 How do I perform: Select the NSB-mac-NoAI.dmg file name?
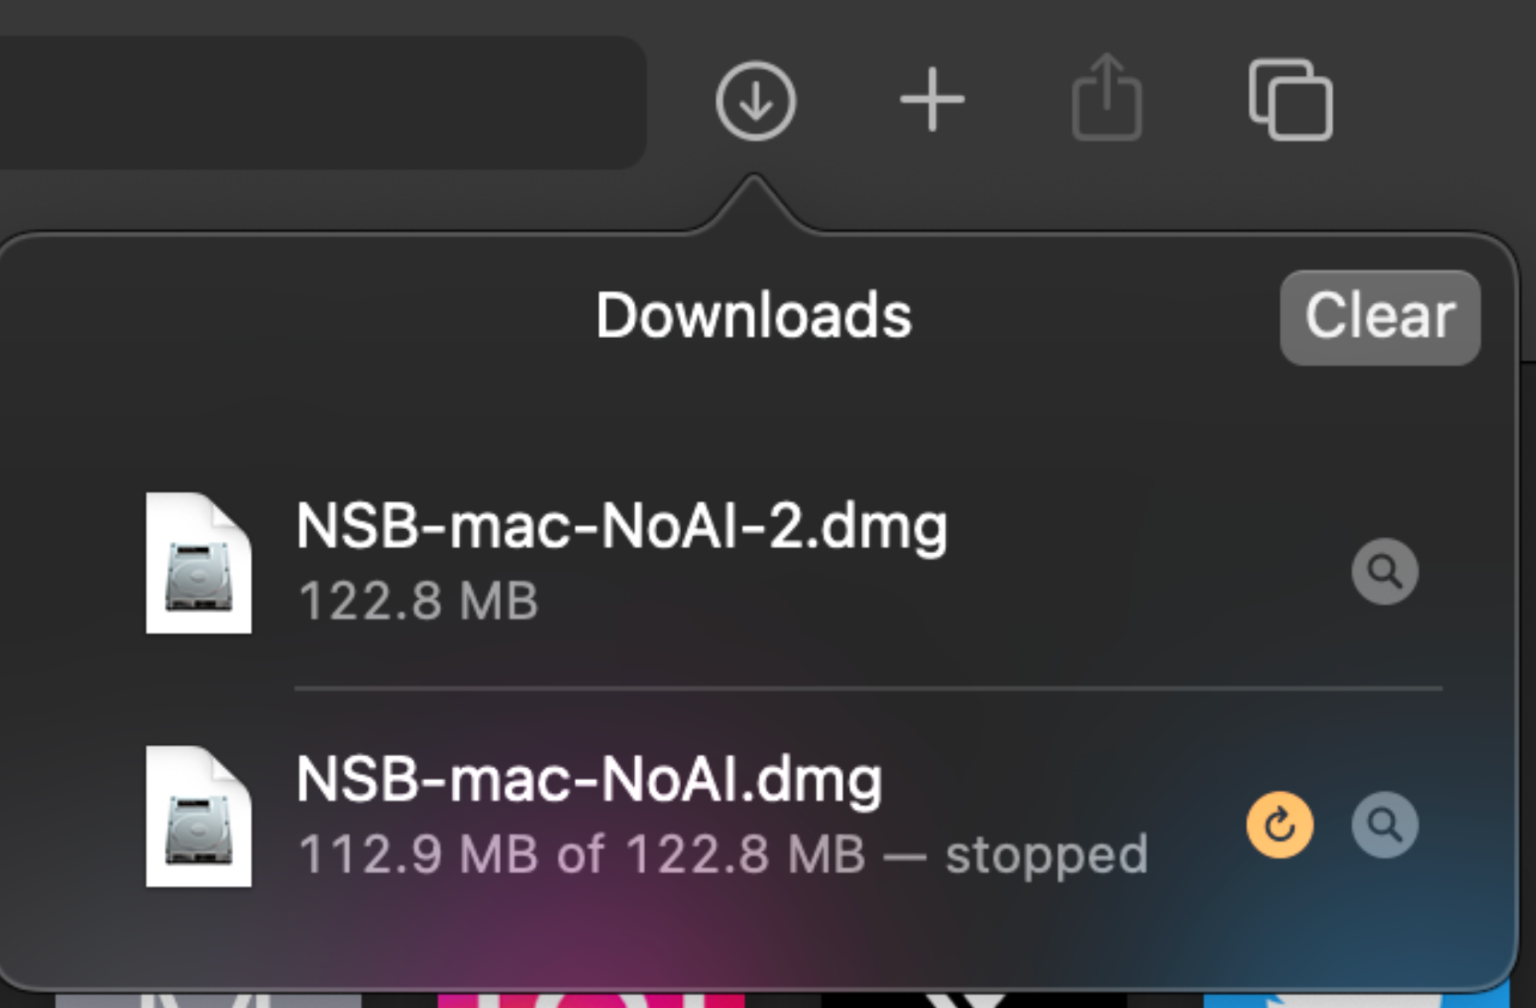[x=589, y=780]
